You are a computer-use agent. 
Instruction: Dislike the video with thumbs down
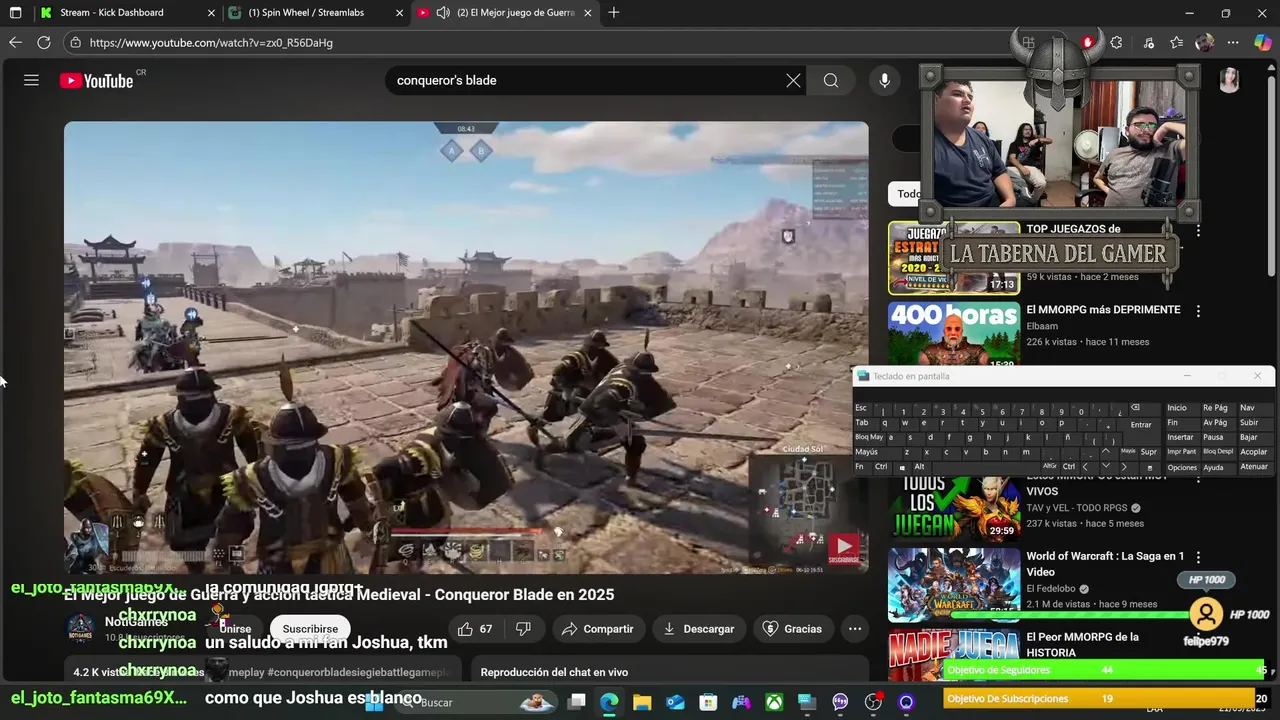(523, 629)
